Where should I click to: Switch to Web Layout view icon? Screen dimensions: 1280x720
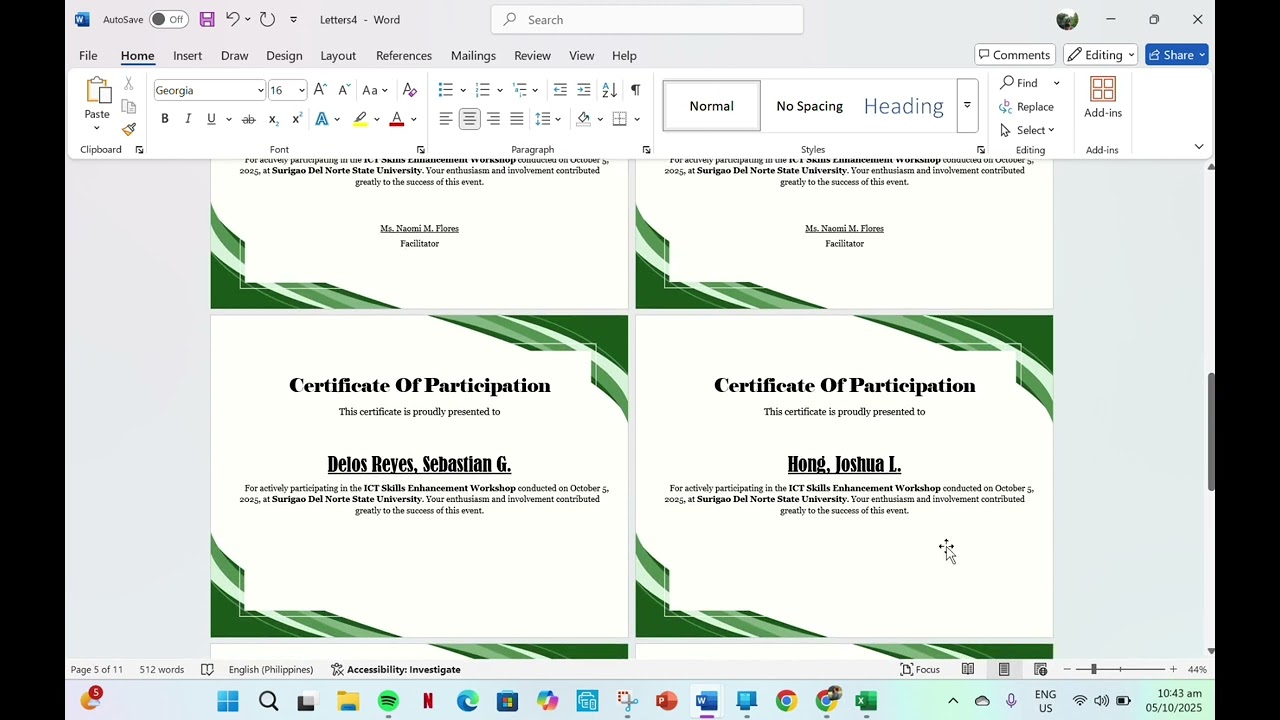tap(1040, 669)
